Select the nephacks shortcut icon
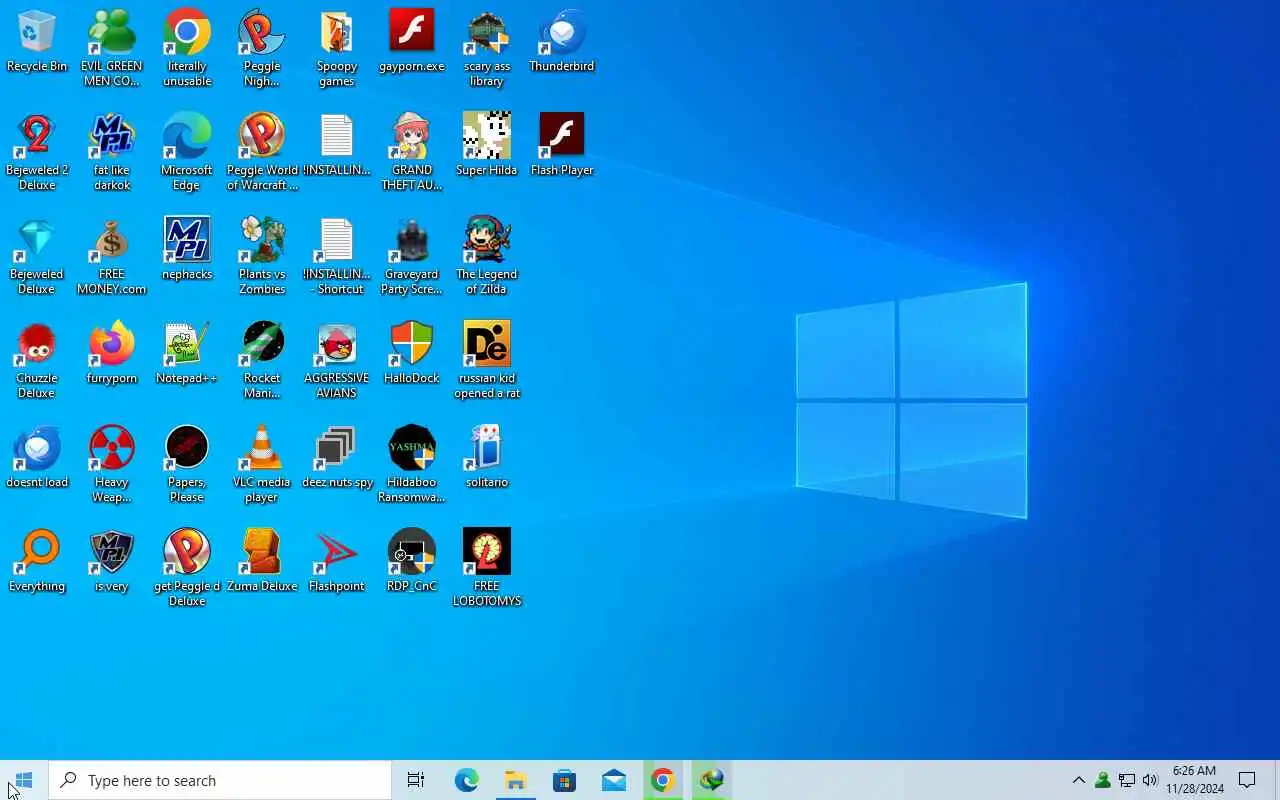The image size is (1280, 800). (x=187, y=250)
